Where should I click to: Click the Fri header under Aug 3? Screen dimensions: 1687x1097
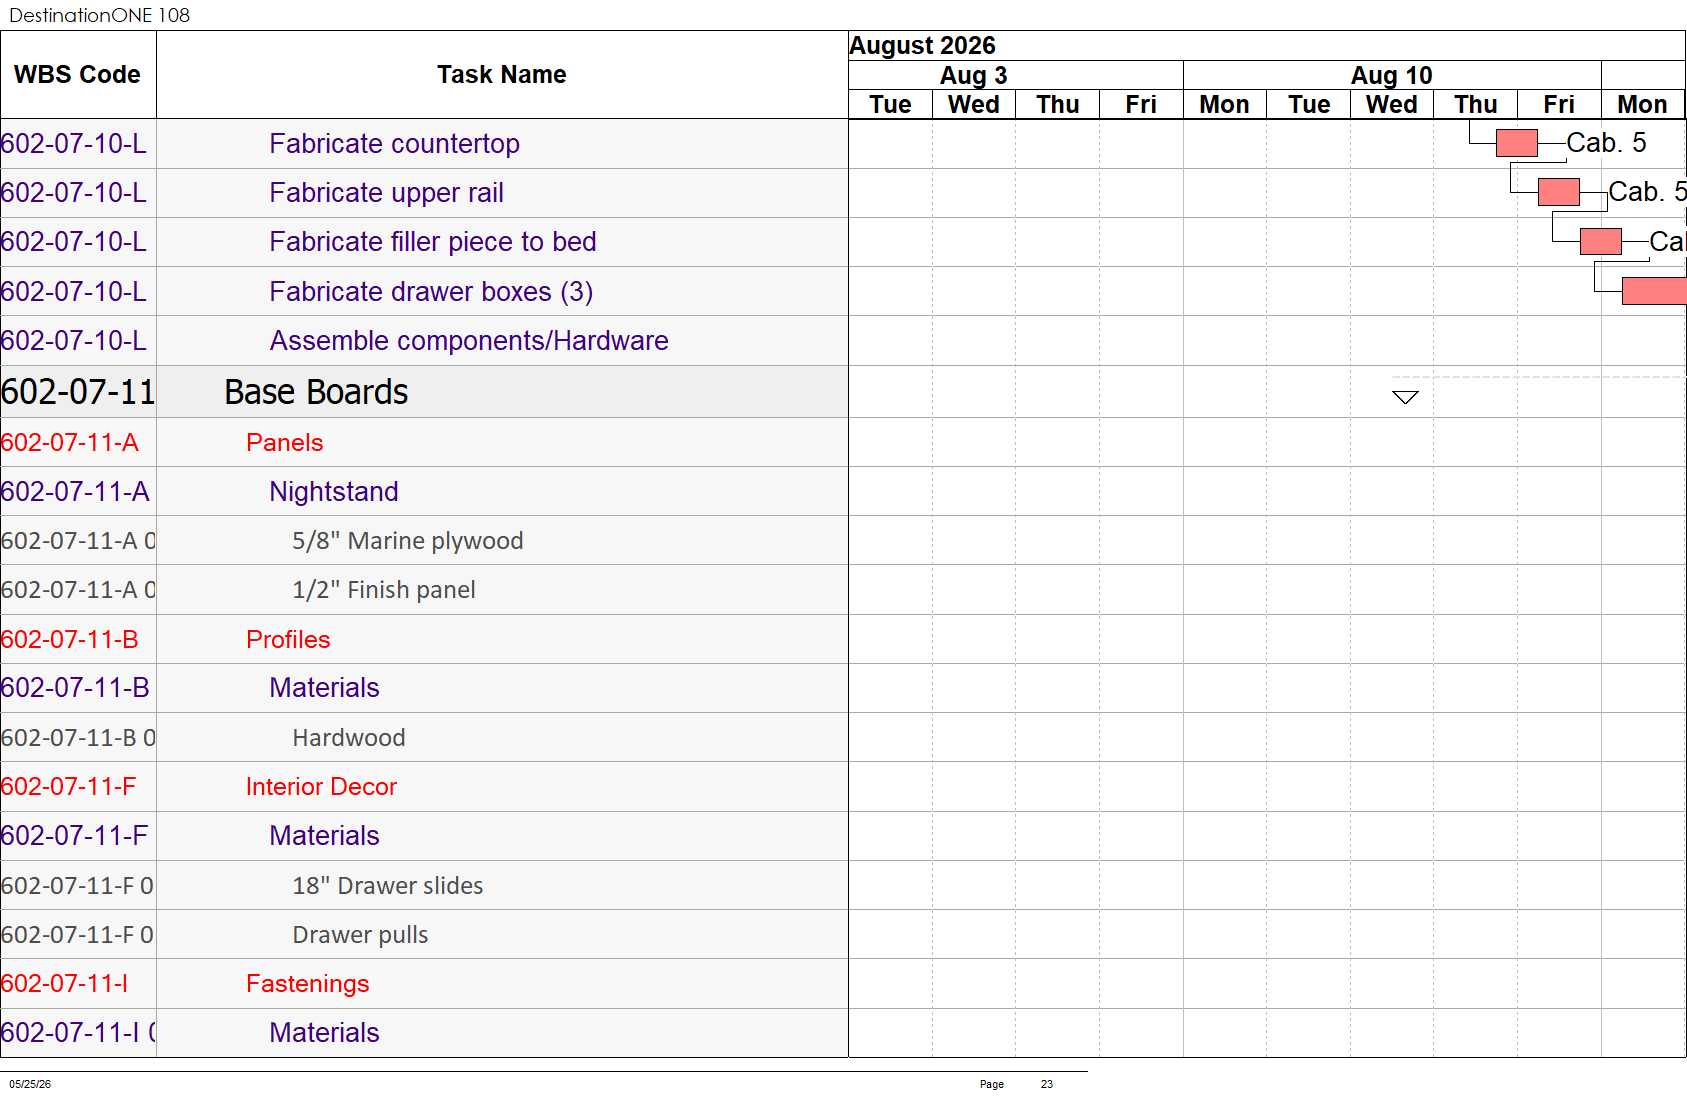point(1141,105)
